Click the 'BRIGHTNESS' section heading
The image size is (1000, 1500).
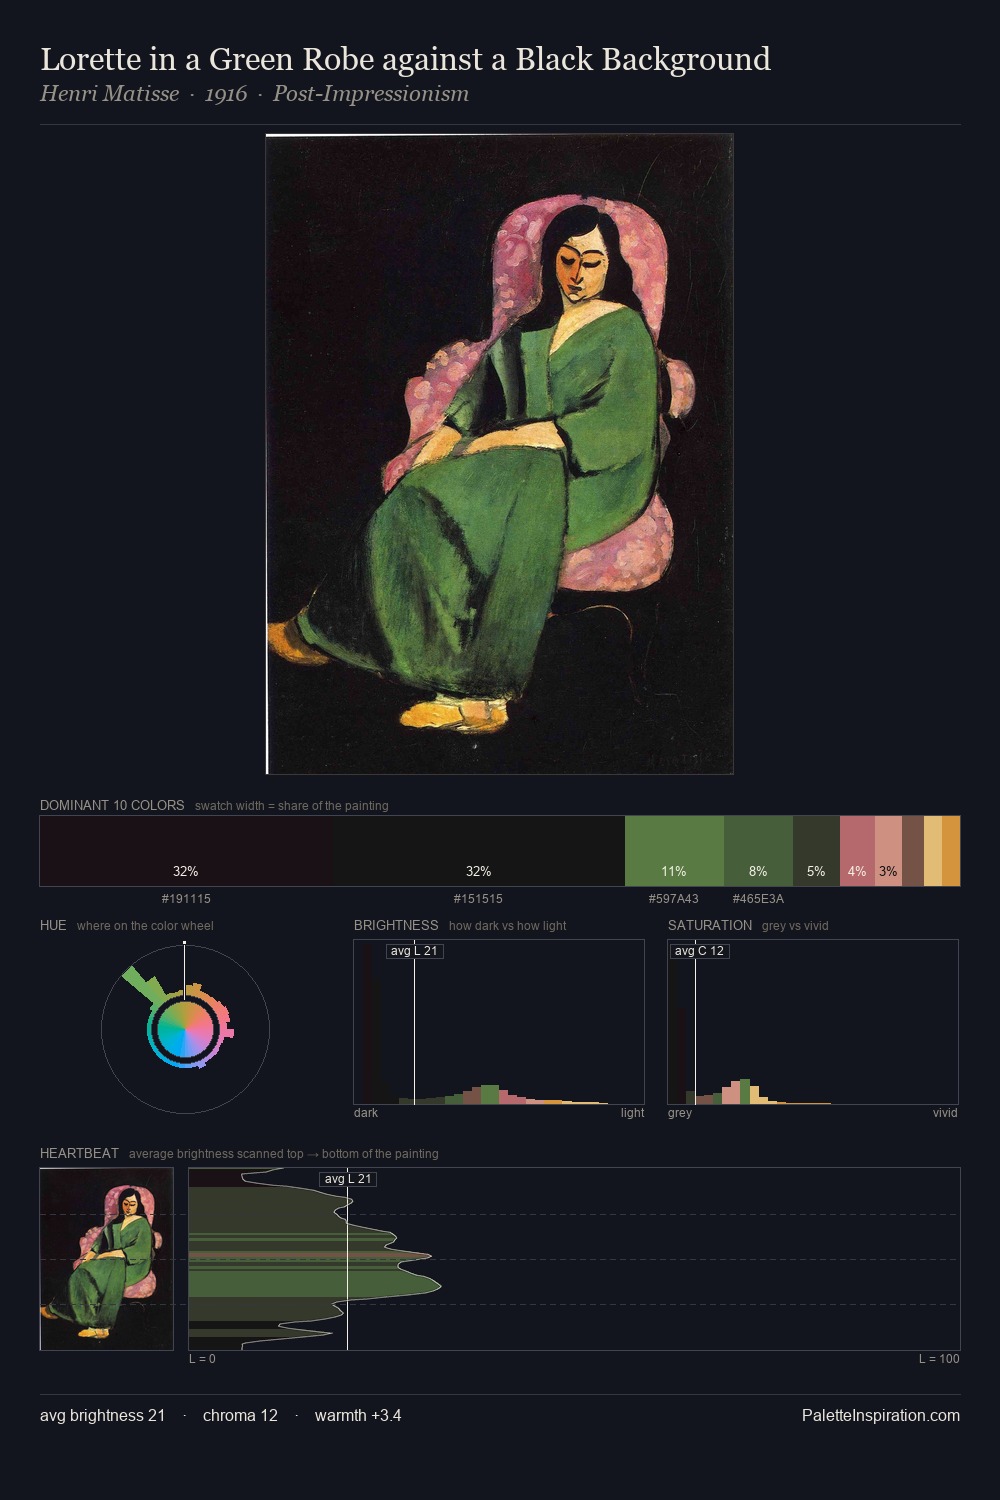click(396, 925)
